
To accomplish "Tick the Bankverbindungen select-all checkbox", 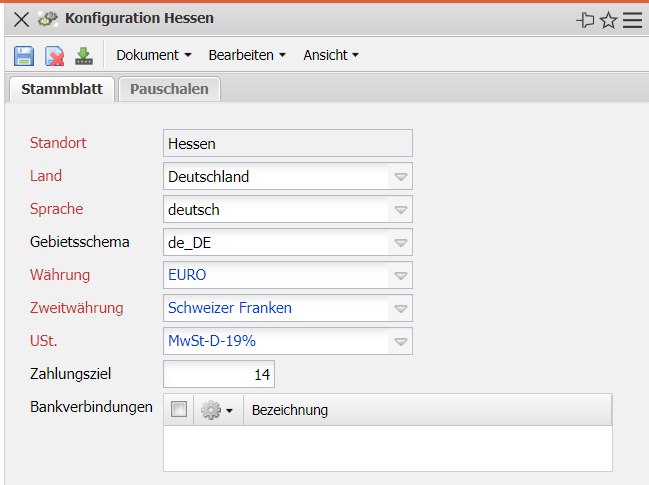I will click(x=178, y=409).
